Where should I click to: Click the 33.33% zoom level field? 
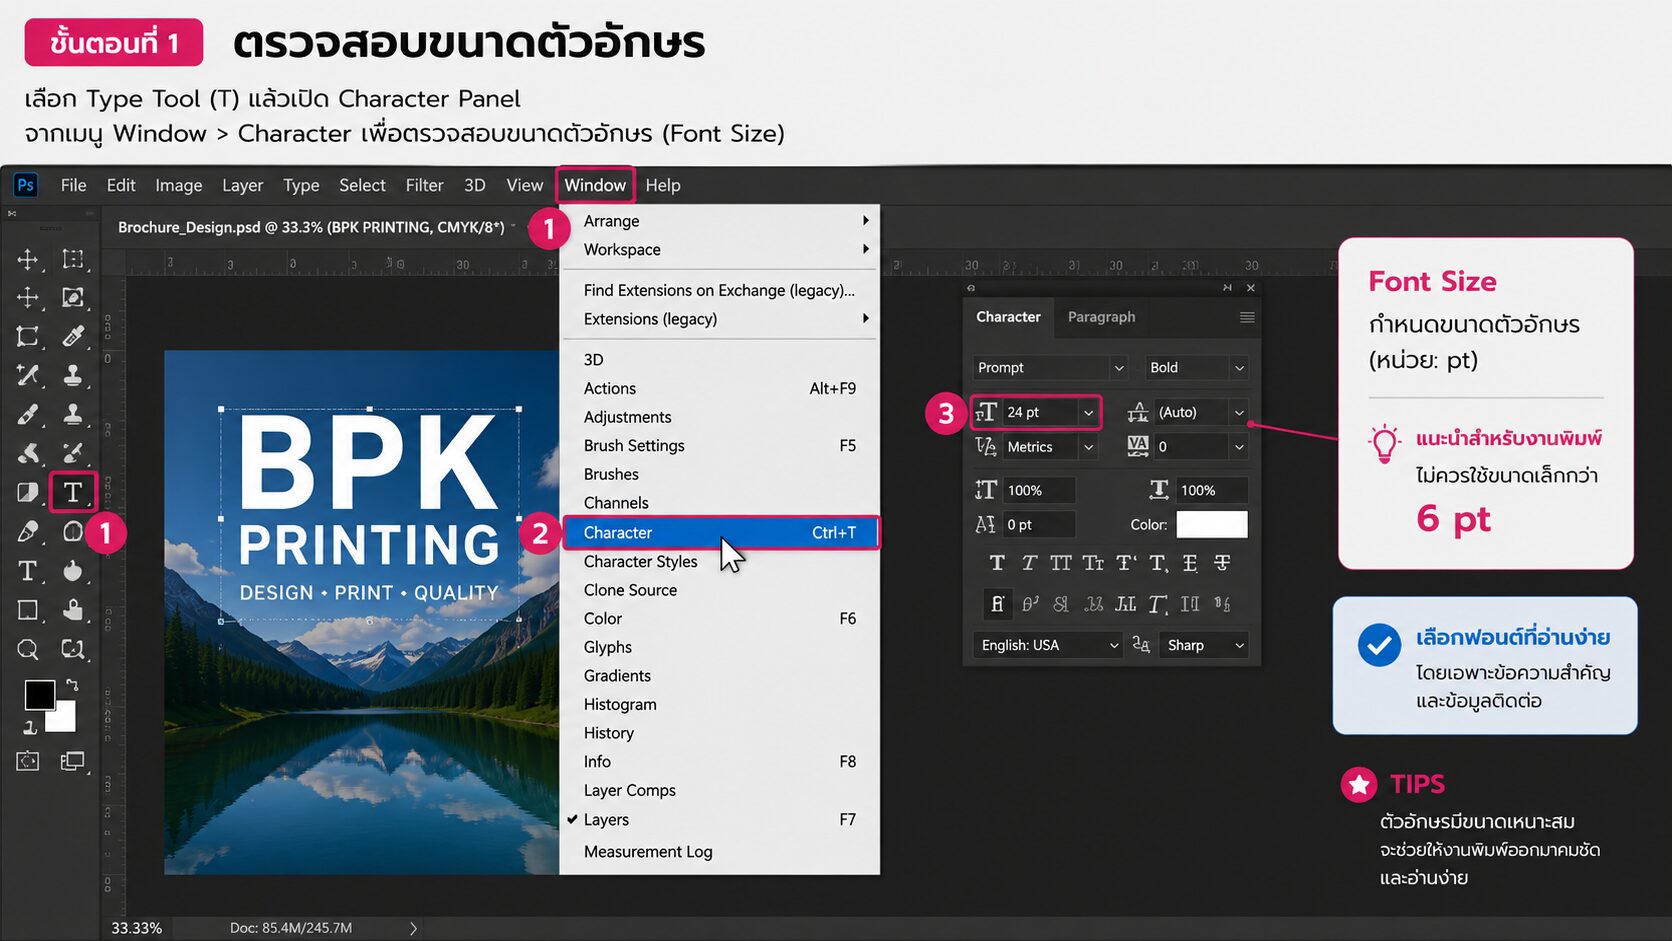pyautogui.click(x=136, y=928)
